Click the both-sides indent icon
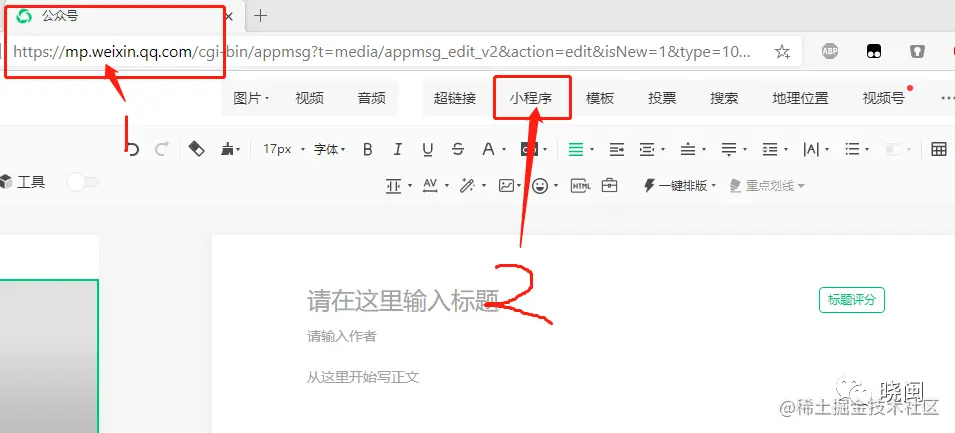This screenshot has width=955, height=433. [647, 149]
